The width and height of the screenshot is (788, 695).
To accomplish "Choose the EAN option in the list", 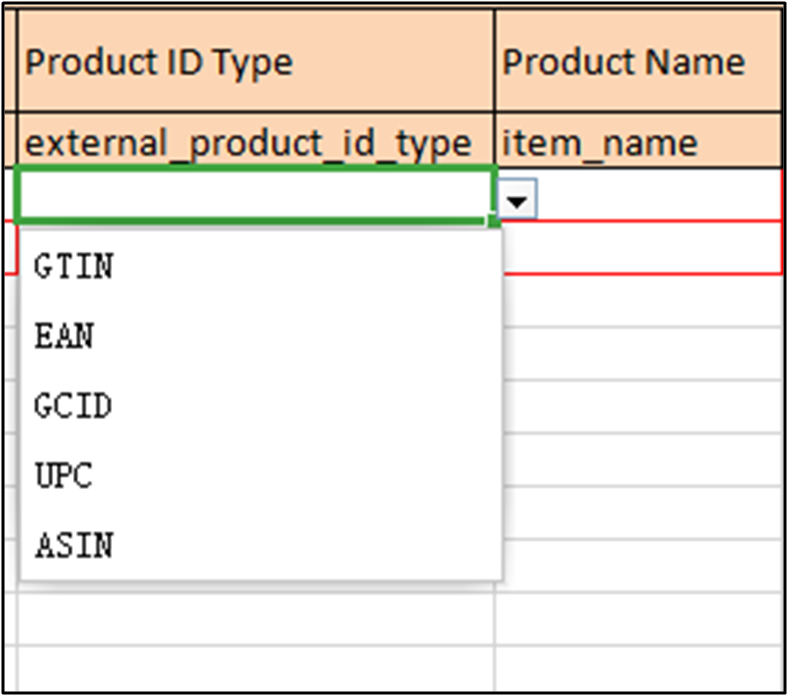I will (64, 337).
